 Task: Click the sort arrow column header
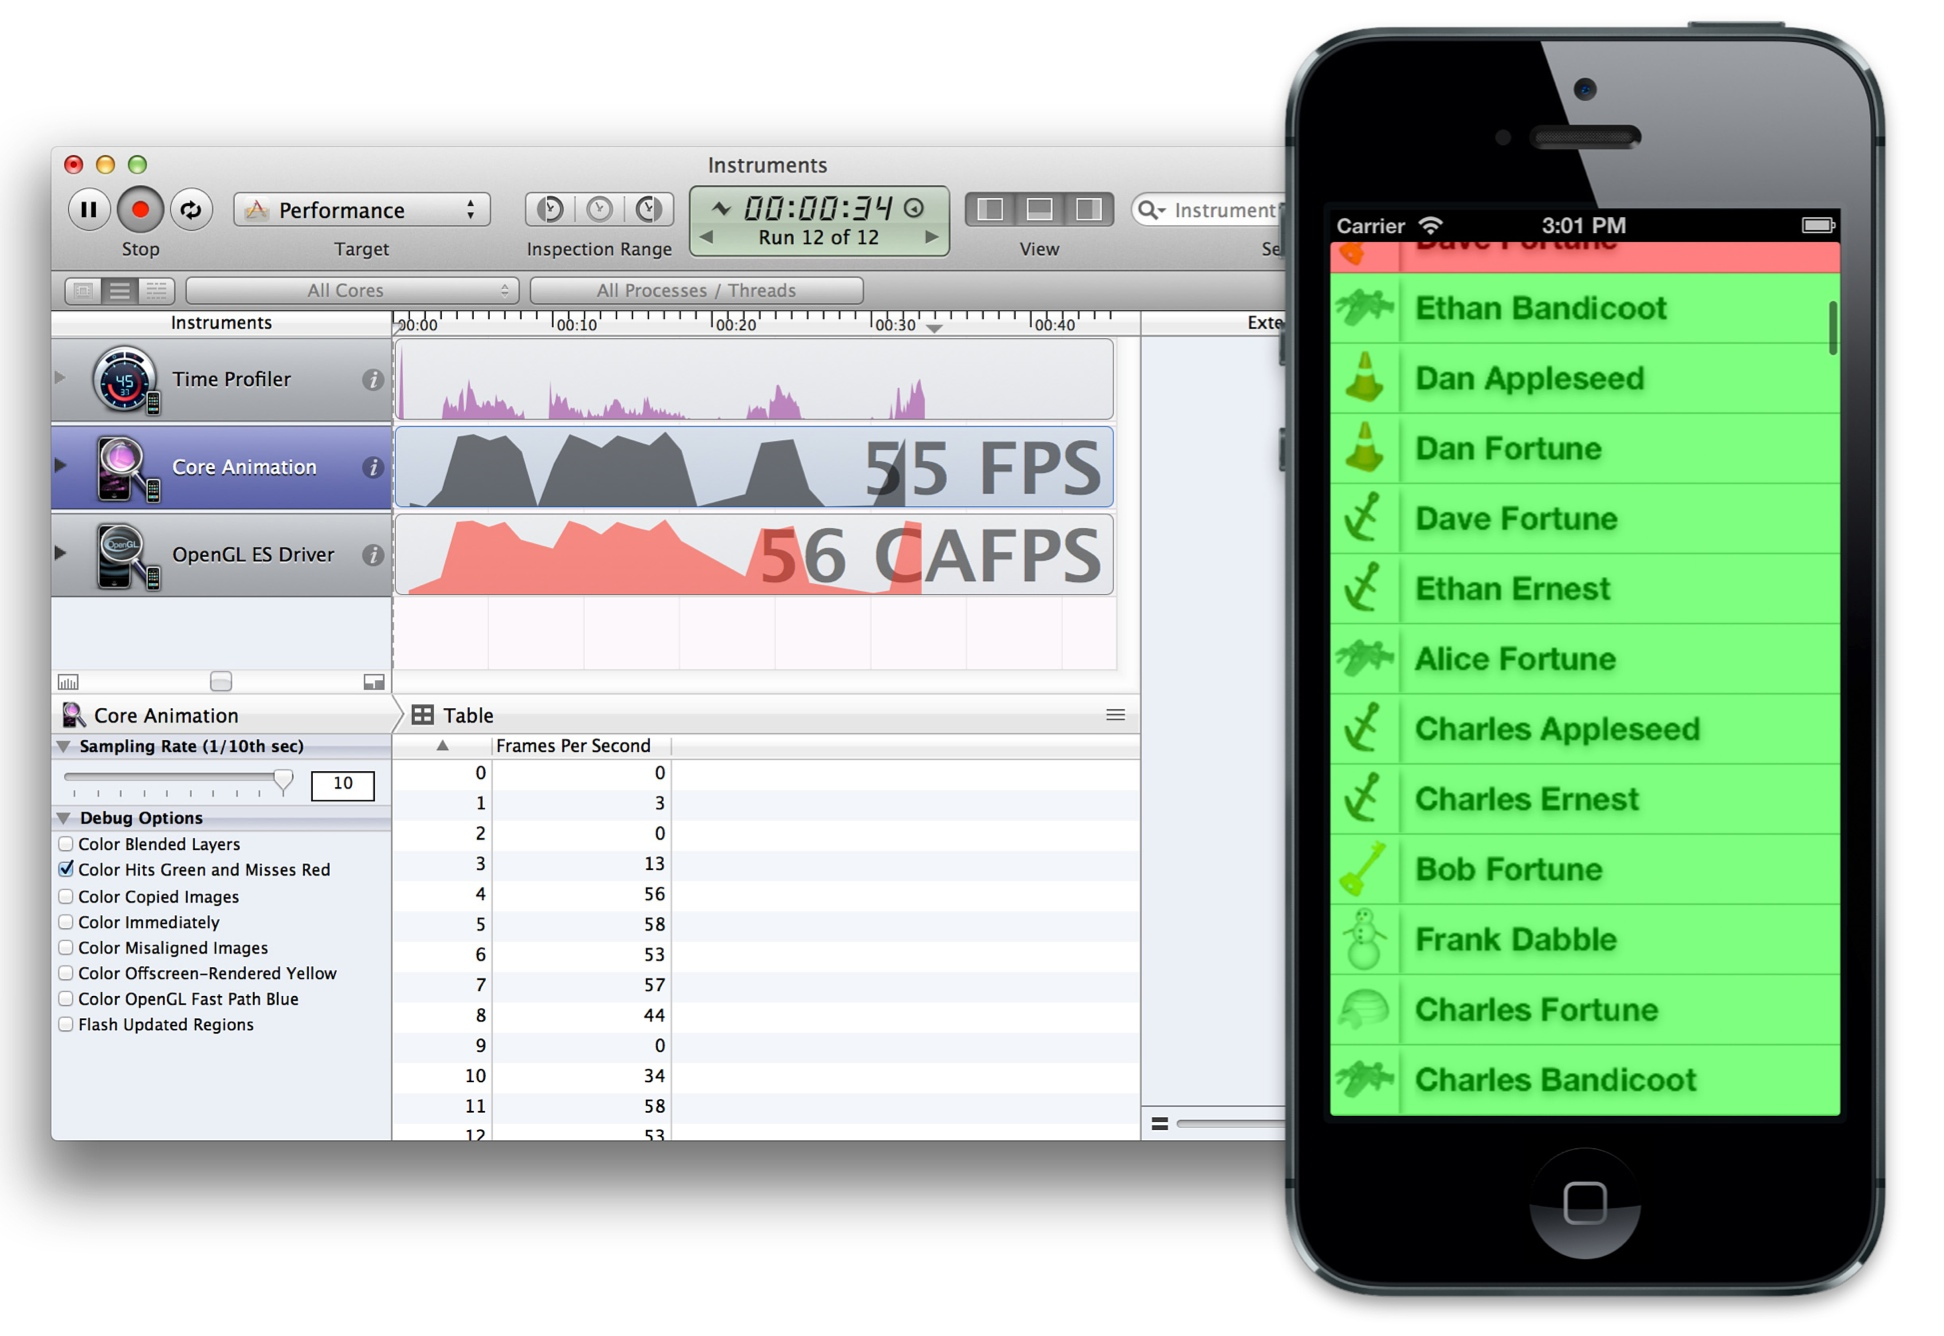[442, 746]
